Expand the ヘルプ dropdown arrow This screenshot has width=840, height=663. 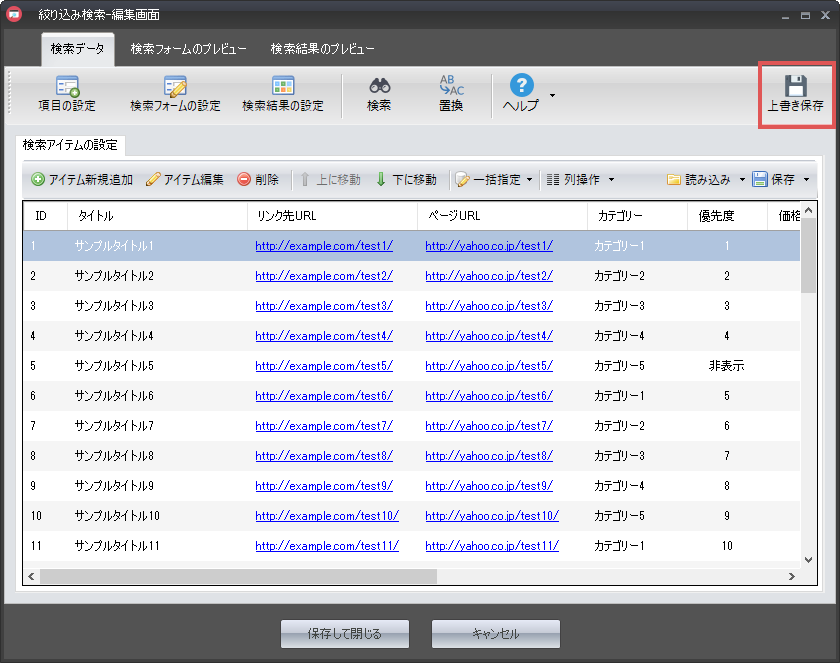pyautogui.click(x=552, y=95)
